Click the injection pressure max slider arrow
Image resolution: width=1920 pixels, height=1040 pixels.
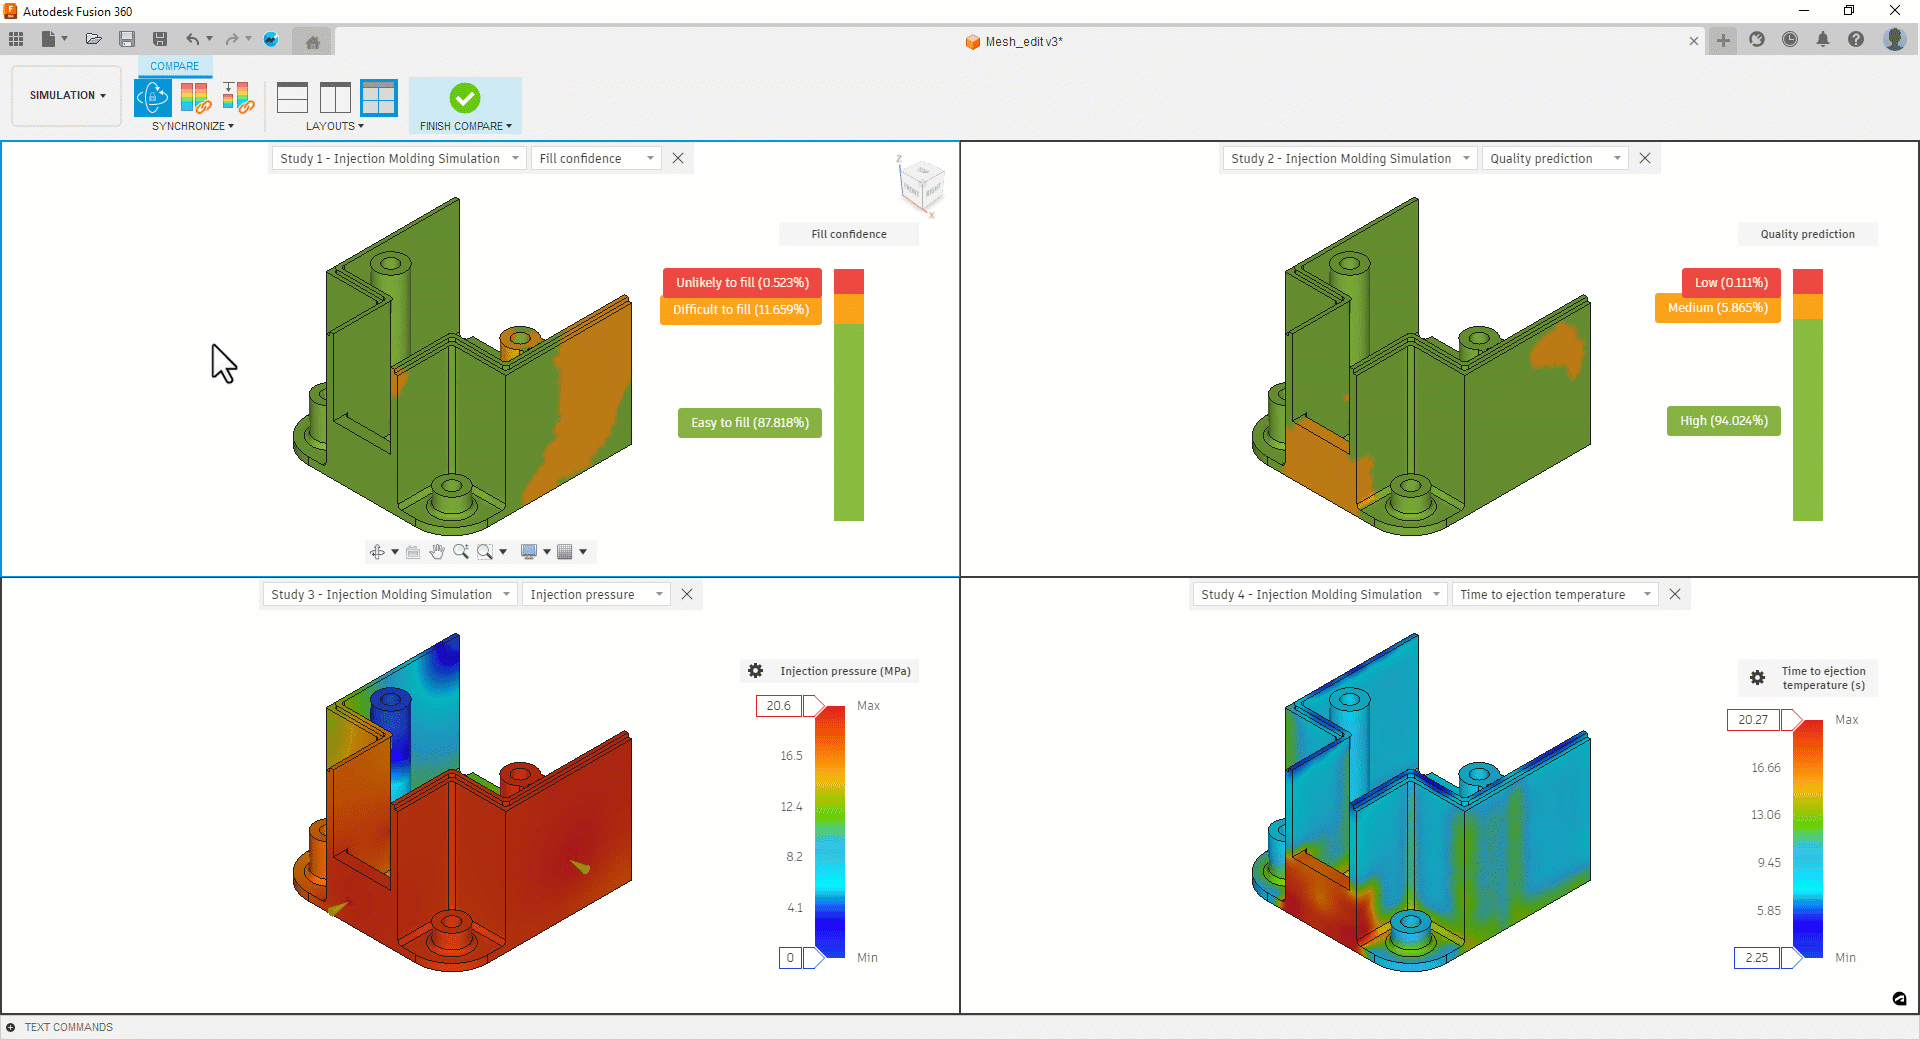(814, 706)
